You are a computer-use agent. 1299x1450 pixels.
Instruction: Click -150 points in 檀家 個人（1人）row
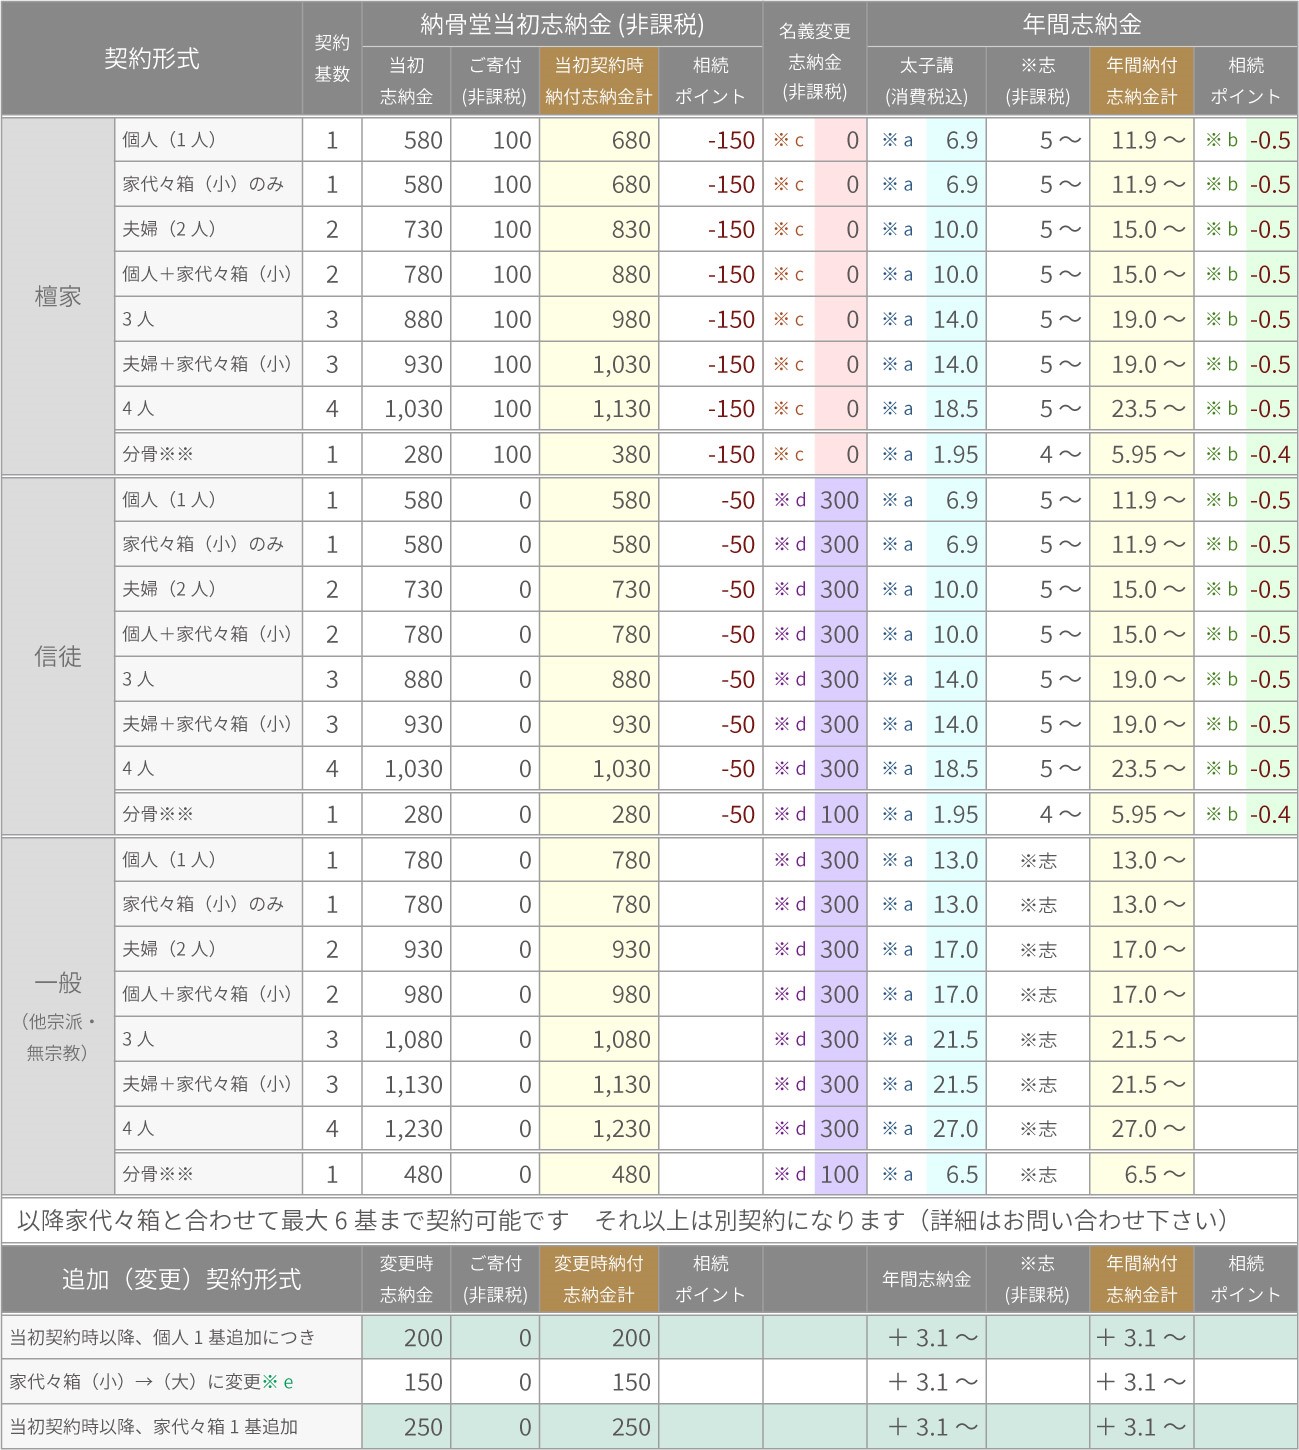tap(711, 140)
